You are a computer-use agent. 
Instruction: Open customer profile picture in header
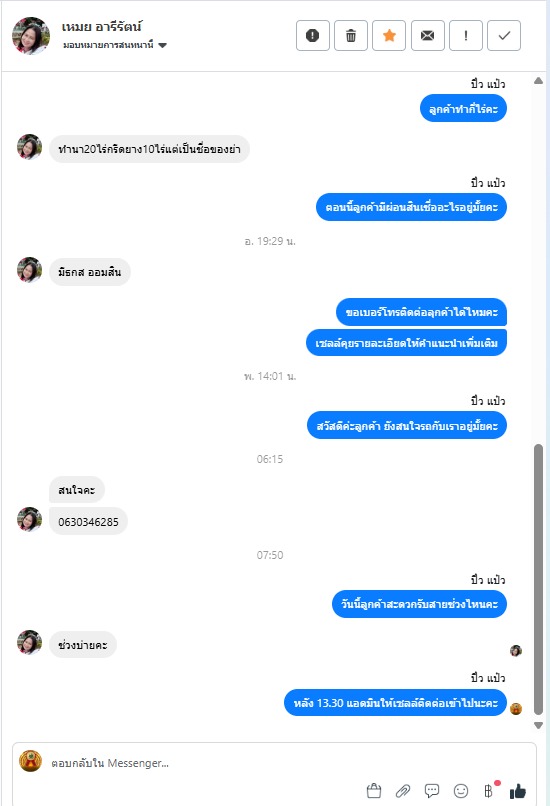pyautogui.click(x=31, y=36)
